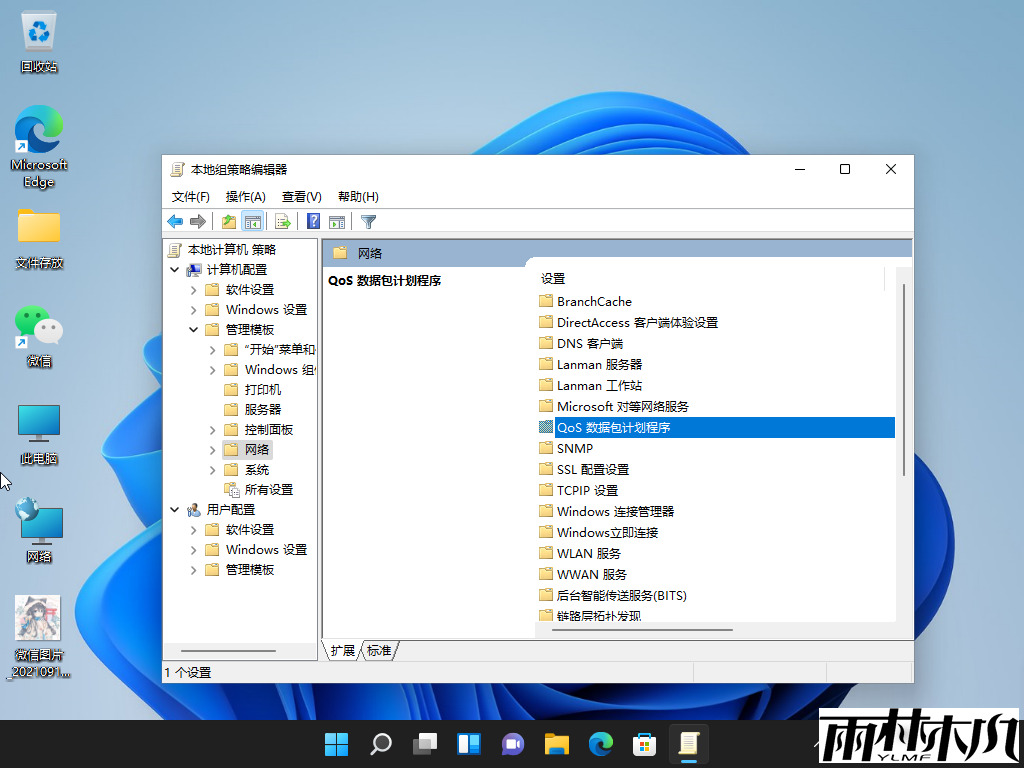Viewport: 1024px width, 768px height.
Task: Collapse the 管理模板 tree node
Action: point(191,329)
